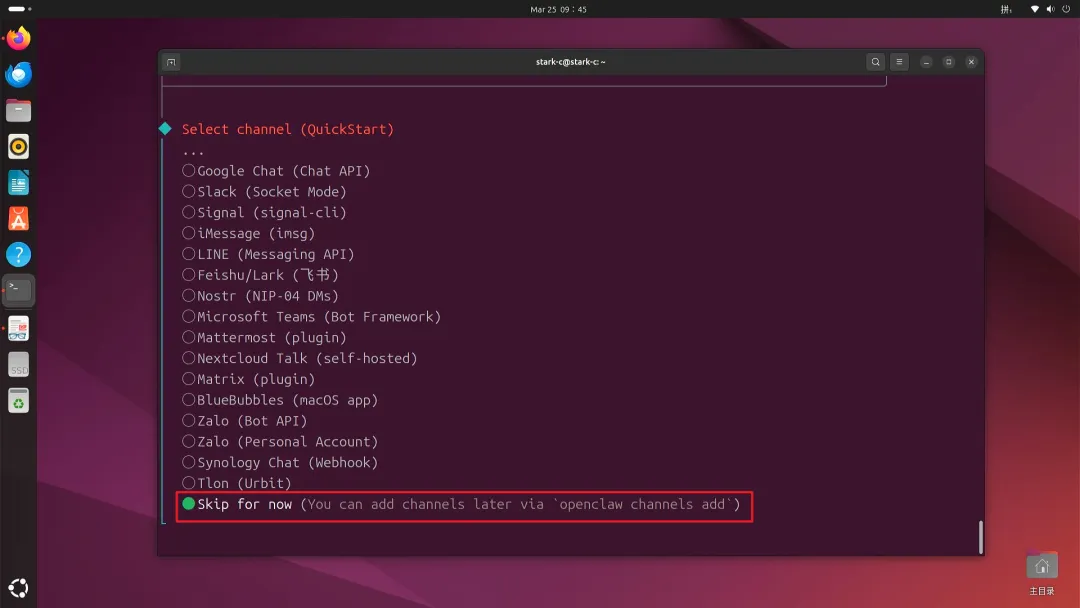Image resolution: width=1080 pixels, height=608 pixels.
Task: Open the Help icon in the dock
Action: (19, 255)
